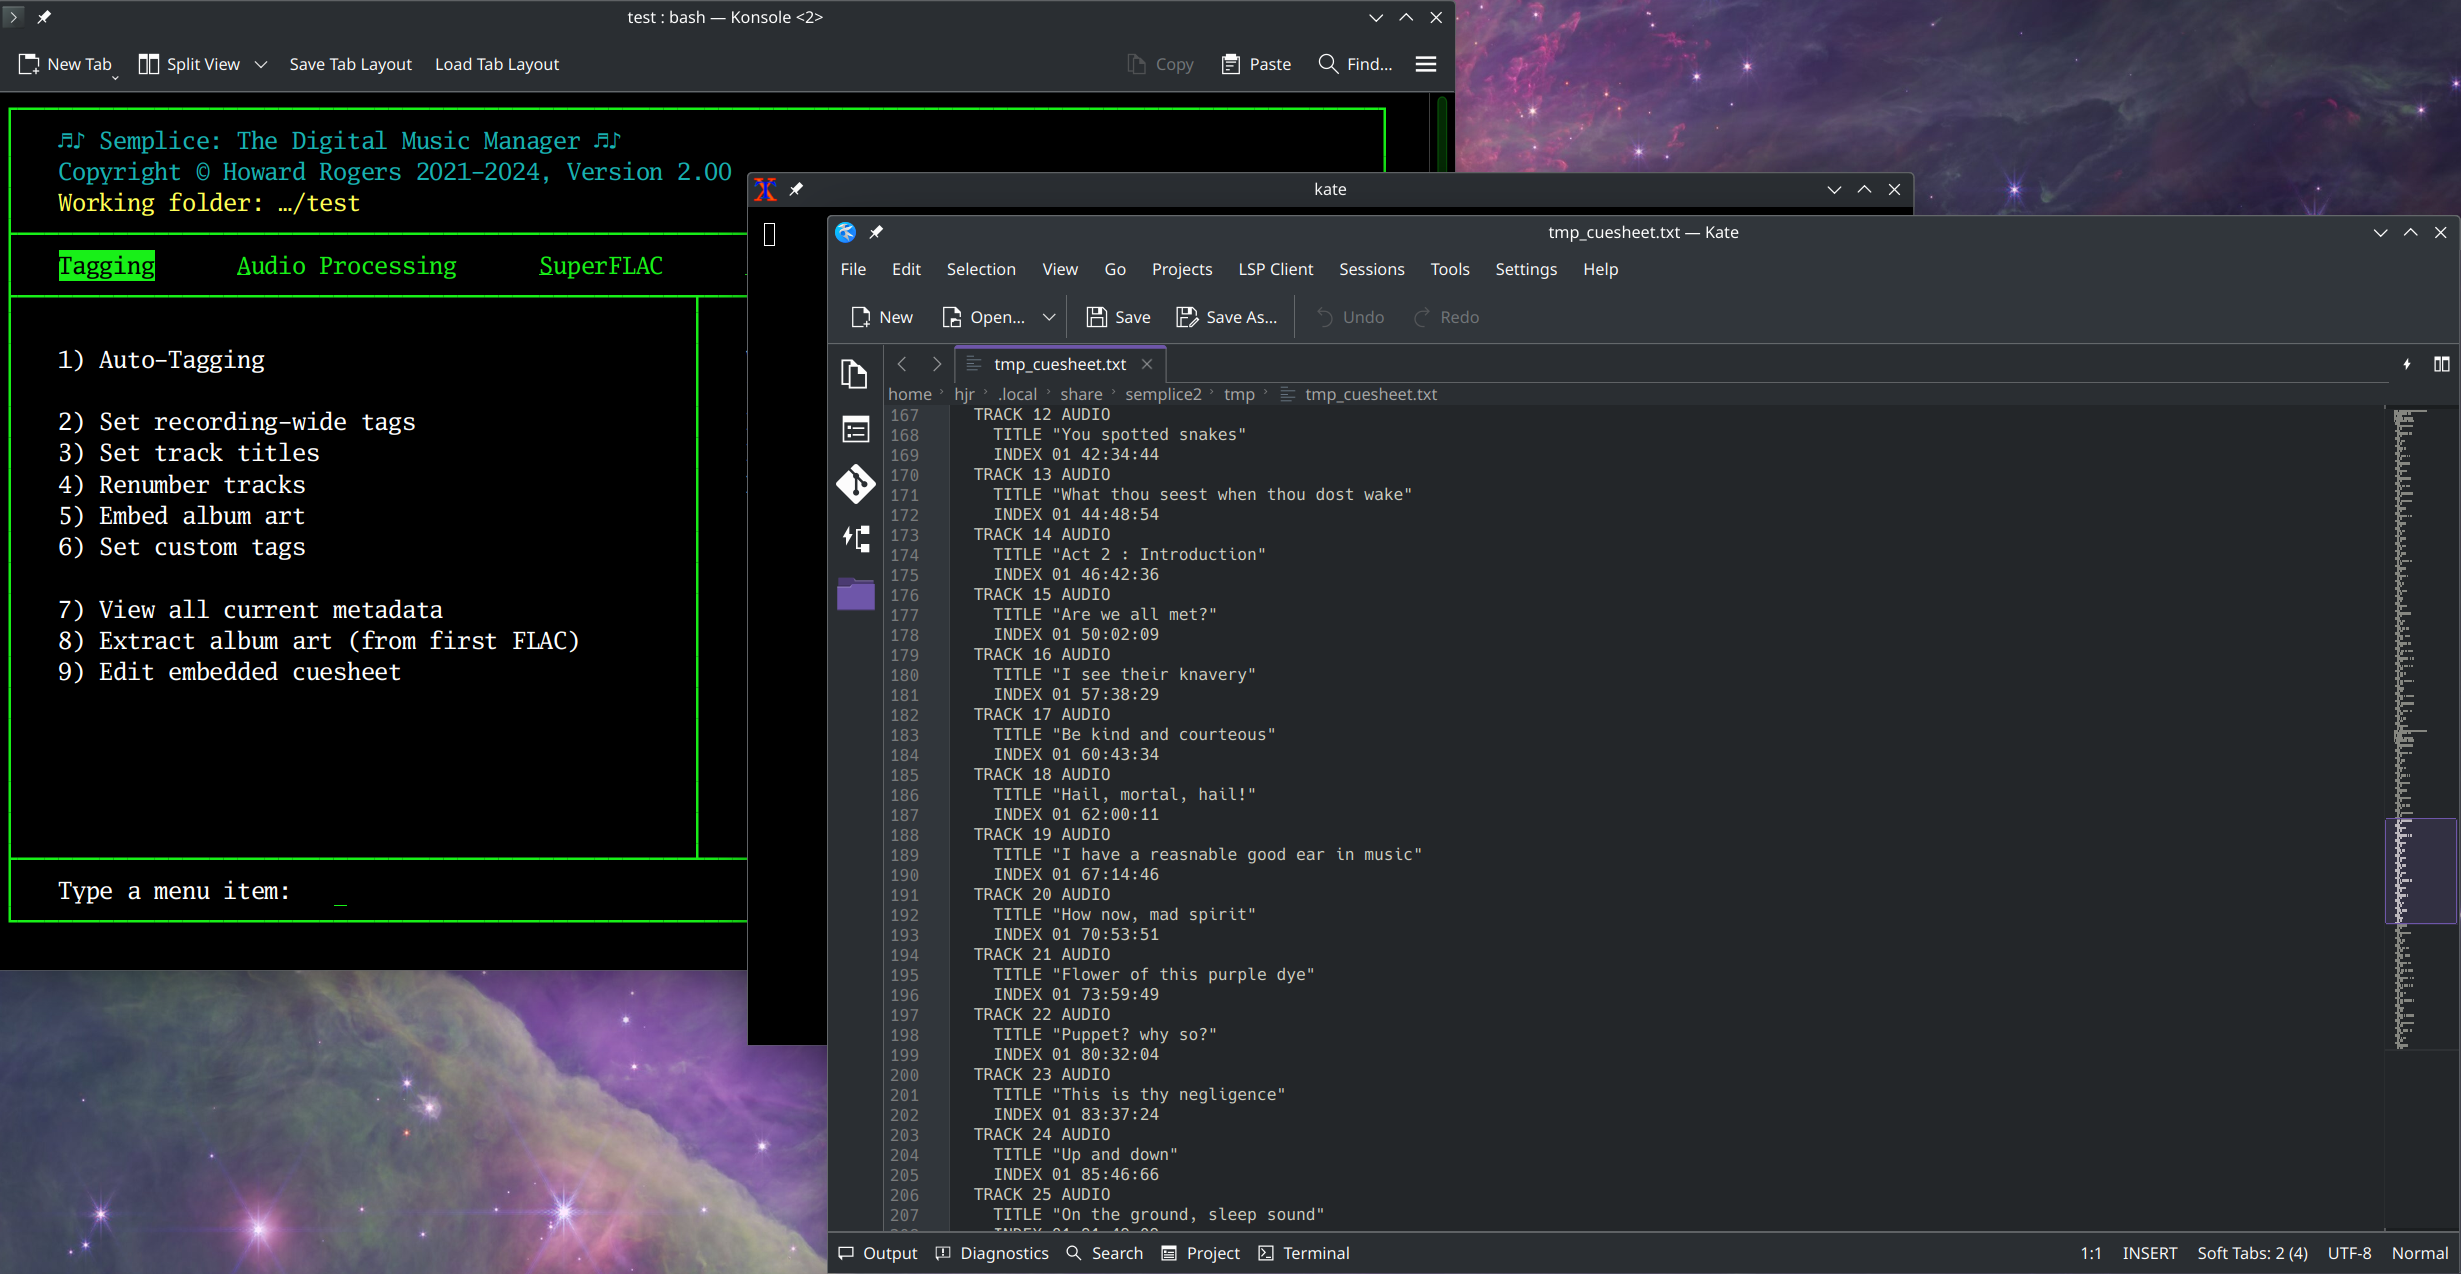The width and height of the screenshot is (2461, 1274).
Task: Click the INSERT mode indicator in Kate's status bar
Action: (2149, 1252)
